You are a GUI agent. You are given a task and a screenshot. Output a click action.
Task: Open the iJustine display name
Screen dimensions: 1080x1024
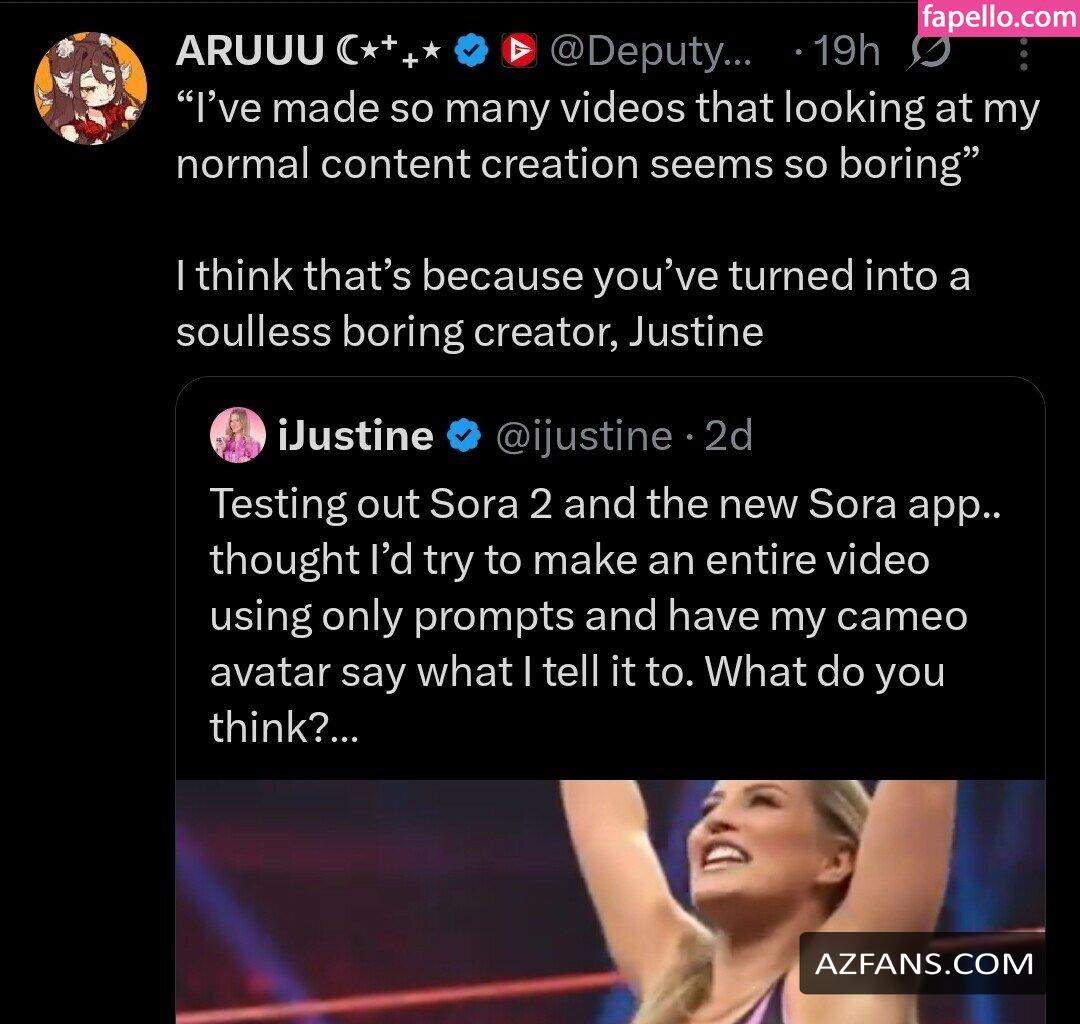tap(355, 436)
